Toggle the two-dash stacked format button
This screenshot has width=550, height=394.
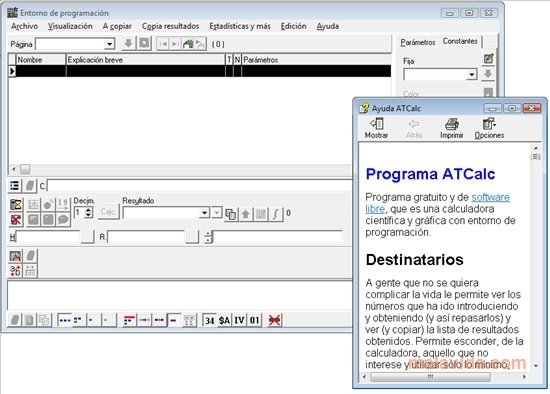[x=79, y=320]
